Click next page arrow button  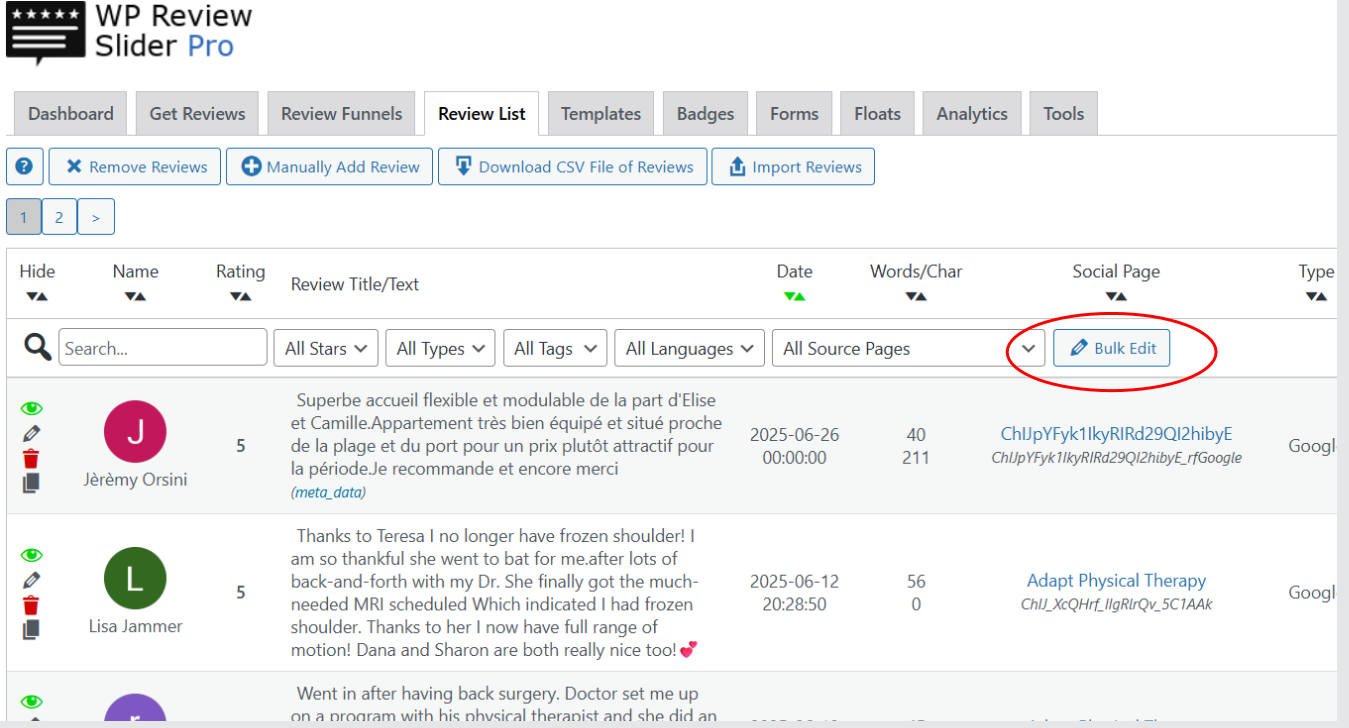[x=96, y=217]
